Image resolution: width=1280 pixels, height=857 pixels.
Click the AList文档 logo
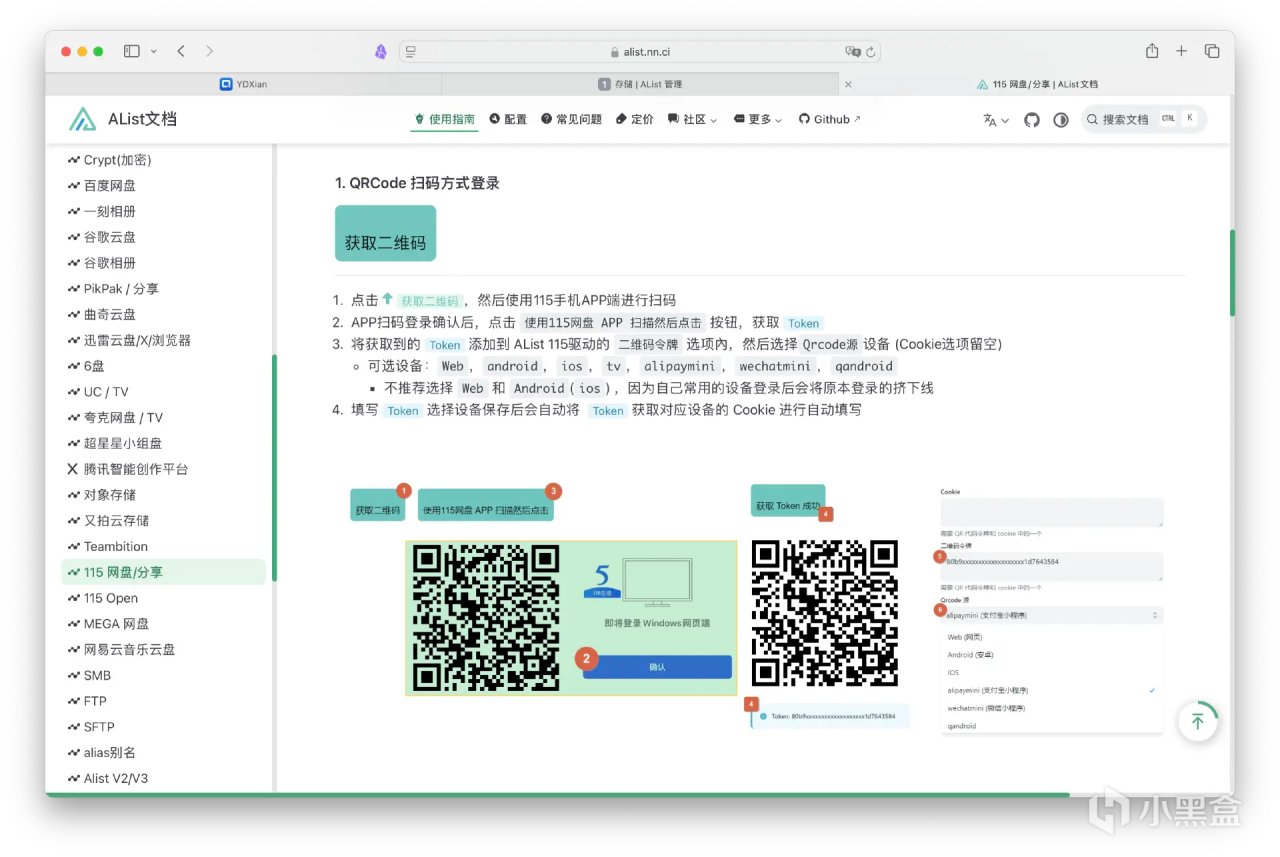coord(123,119)
